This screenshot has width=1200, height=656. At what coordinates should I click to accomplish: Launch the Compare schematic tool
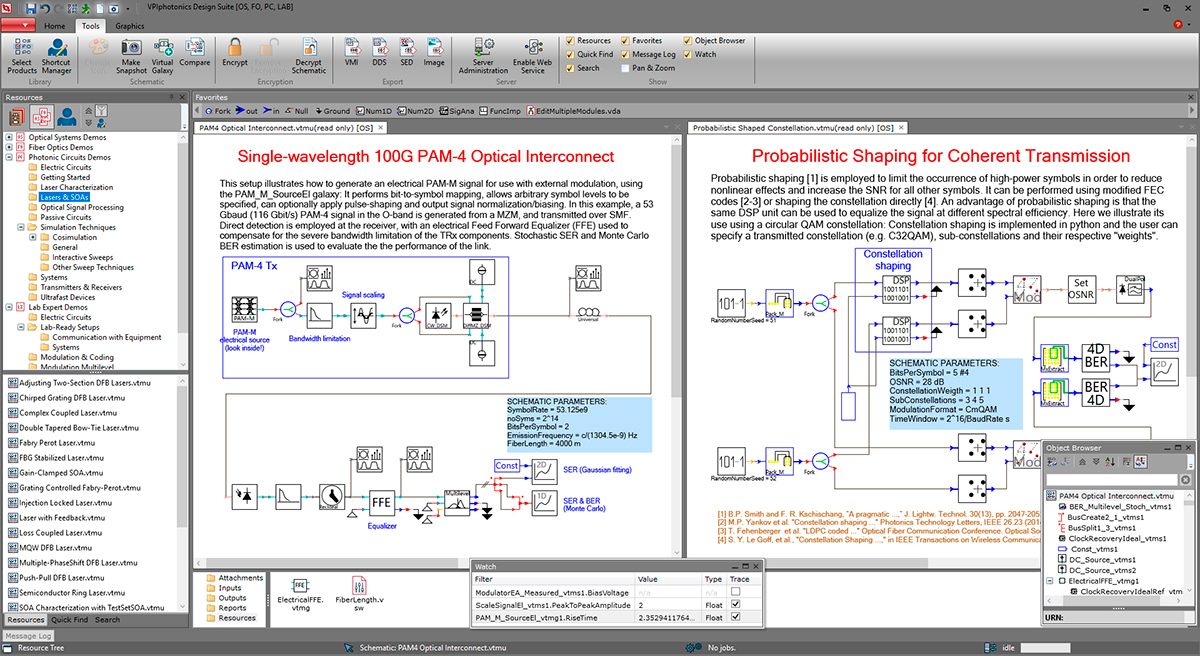[195, 50]
